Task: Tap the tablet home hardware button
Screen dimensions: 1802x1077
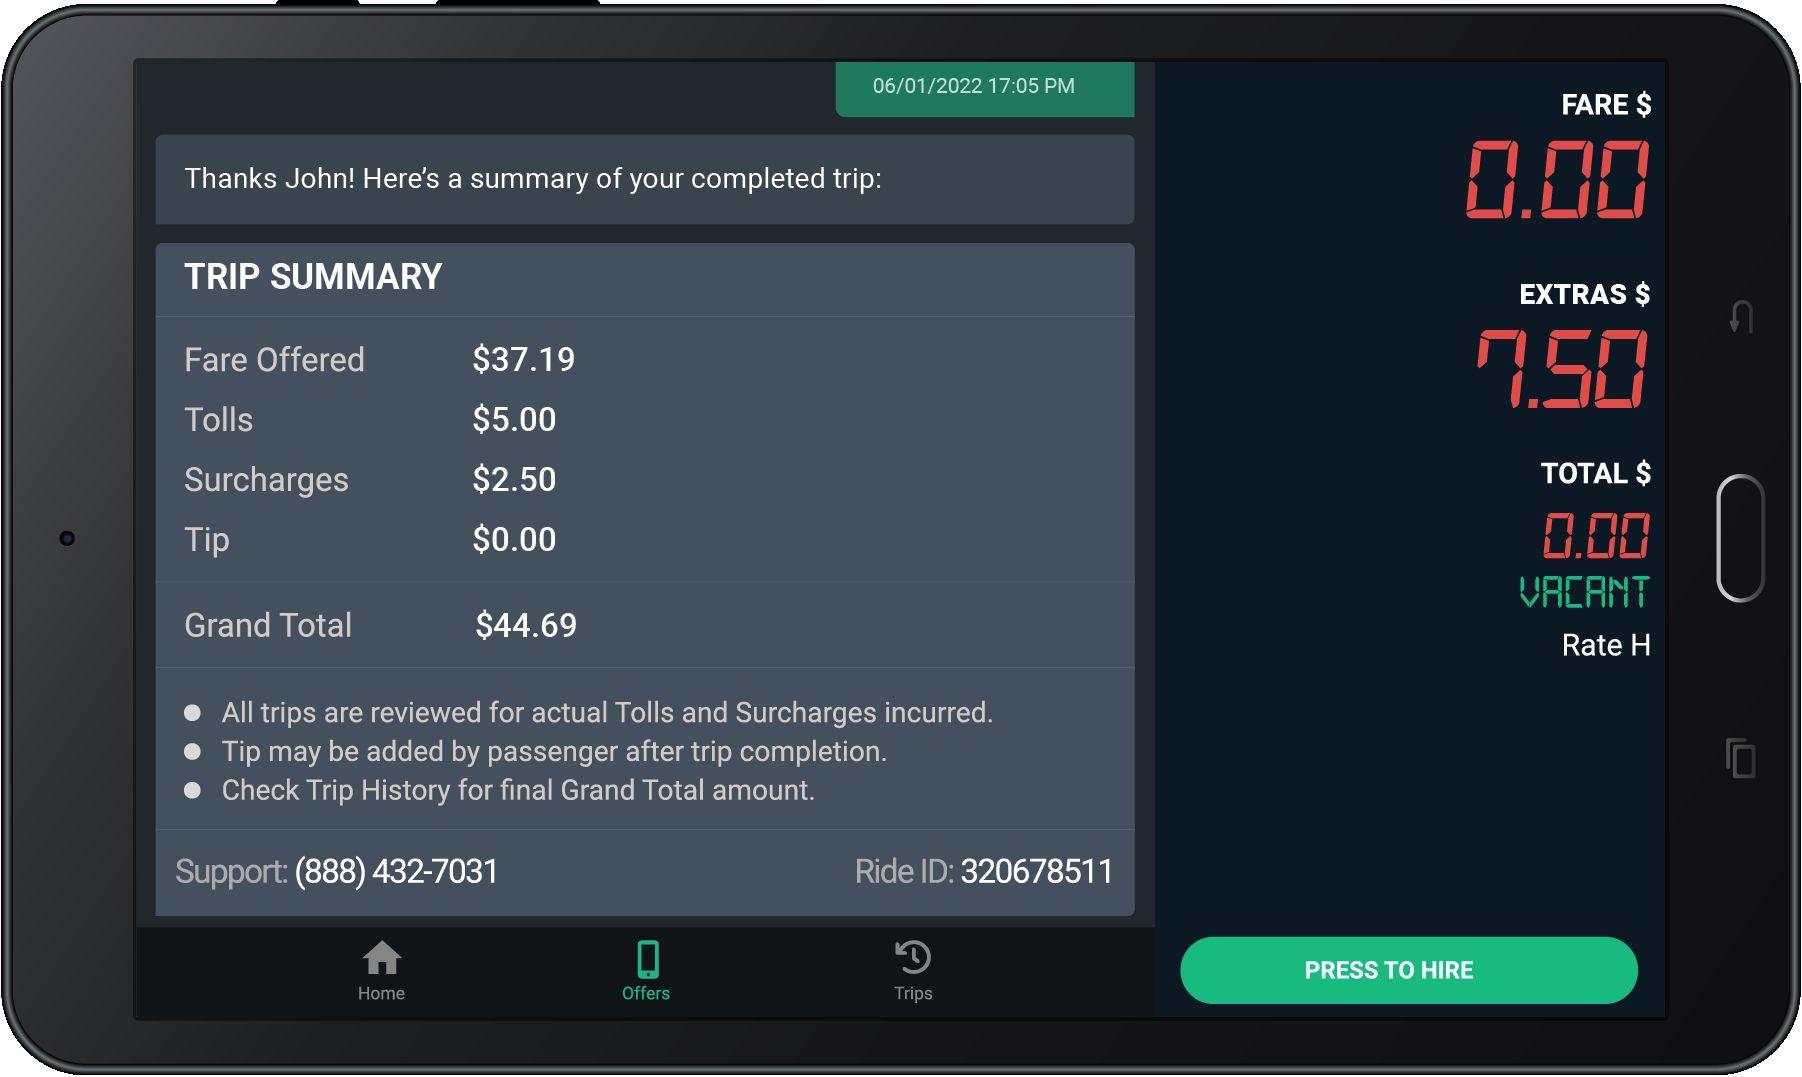Action: [x=1740, y=538]
